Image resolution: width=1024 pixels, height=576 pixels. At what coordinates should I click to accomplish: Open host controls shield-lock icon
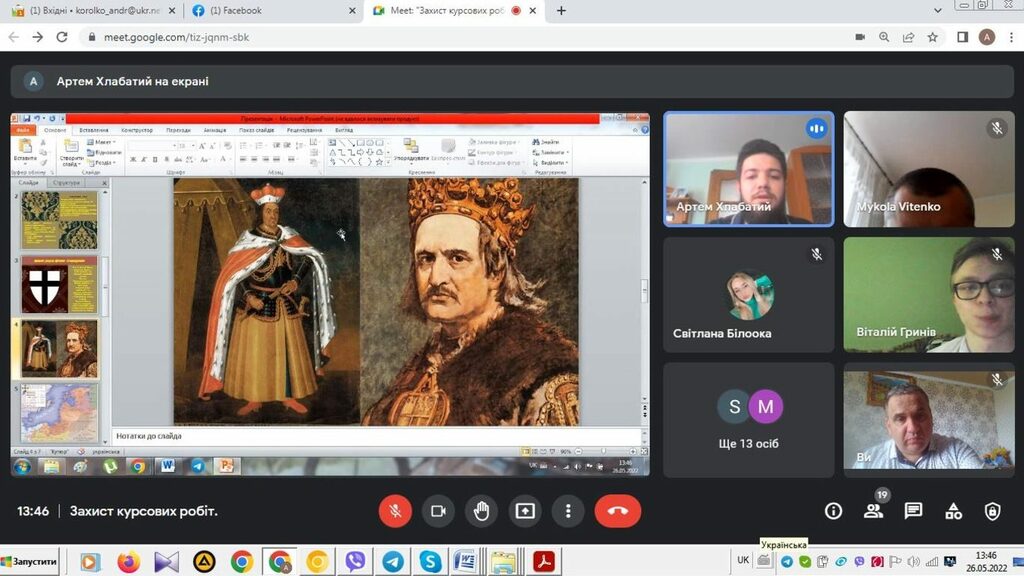[992, 511]
